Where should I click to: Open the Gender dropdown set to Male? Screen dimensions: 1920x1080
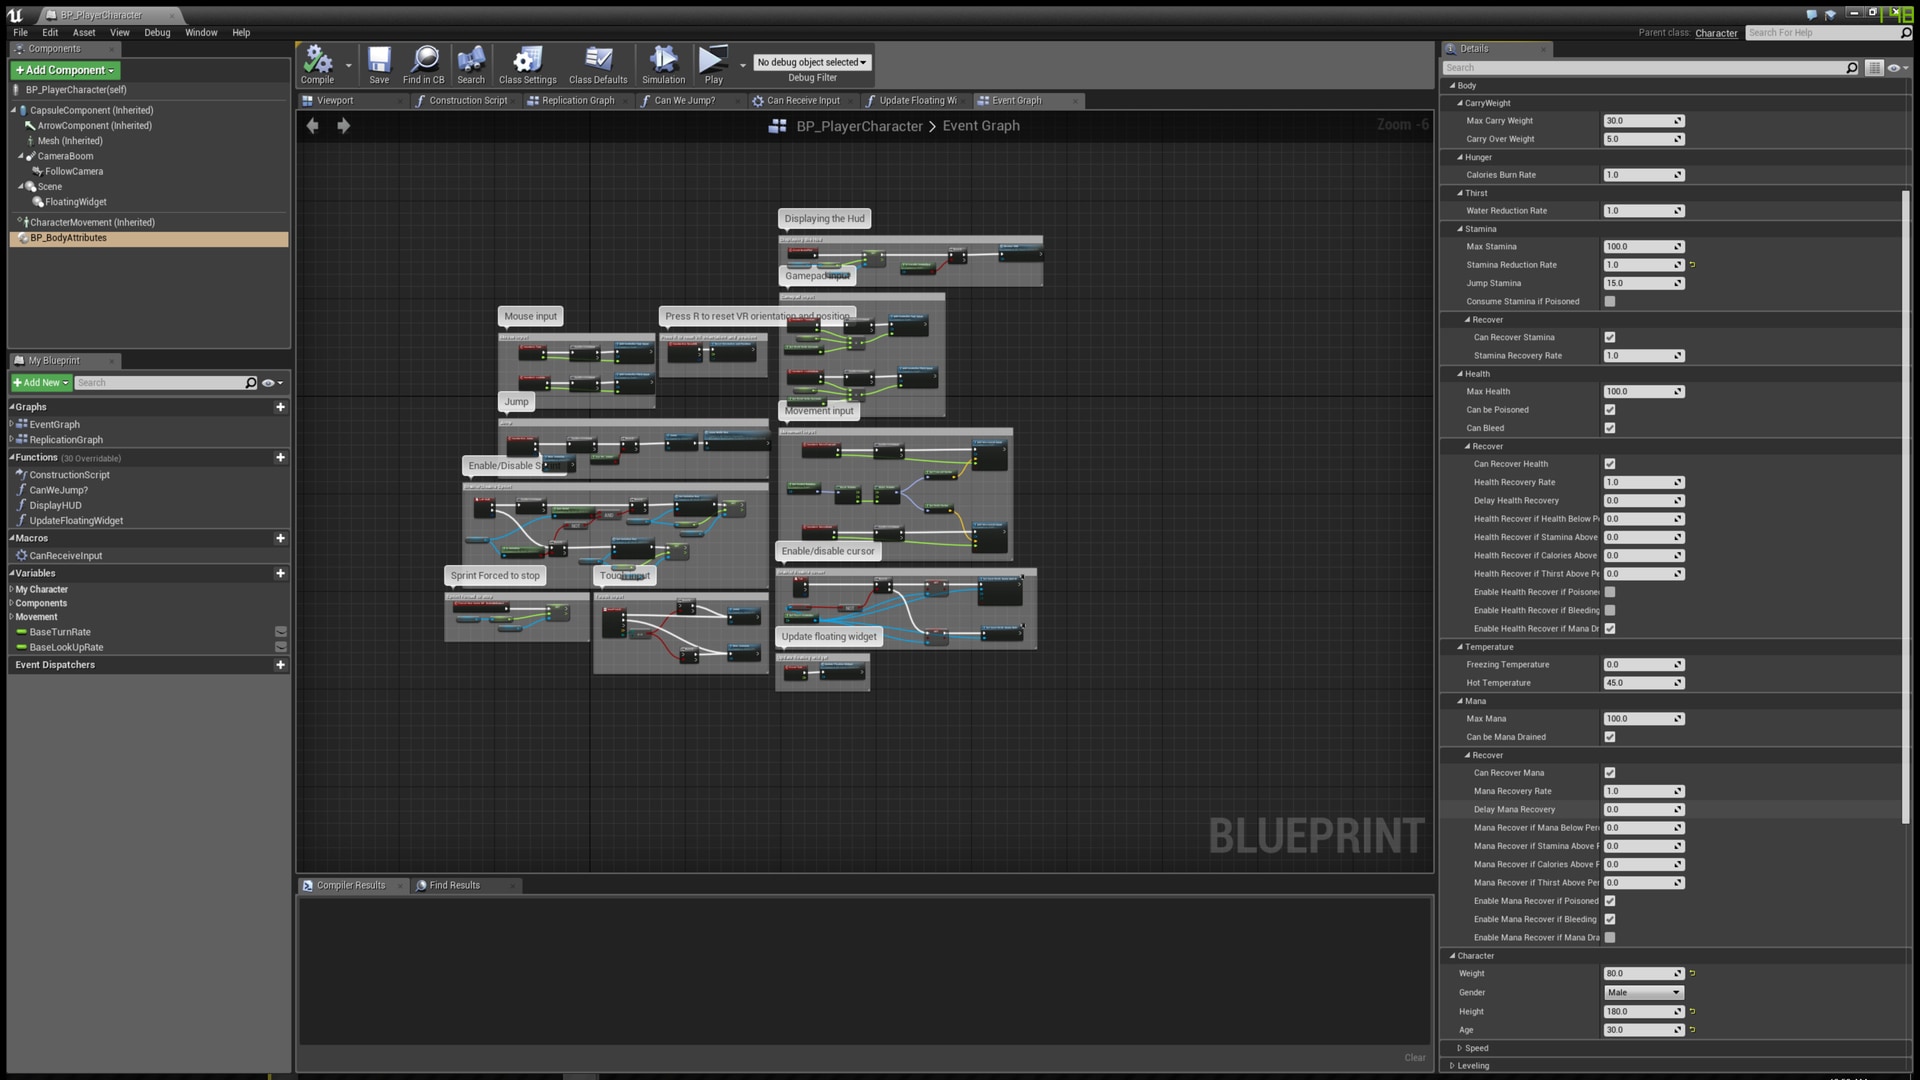click(x=1643, y=992)
